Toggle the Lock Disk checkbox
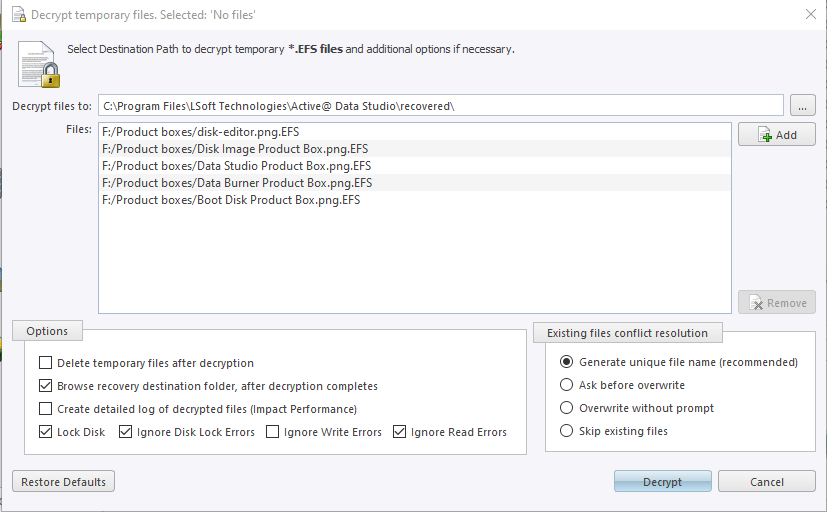The height and width of the screenshot is (512, 827). pyautogui.click(x=45, y=432)
